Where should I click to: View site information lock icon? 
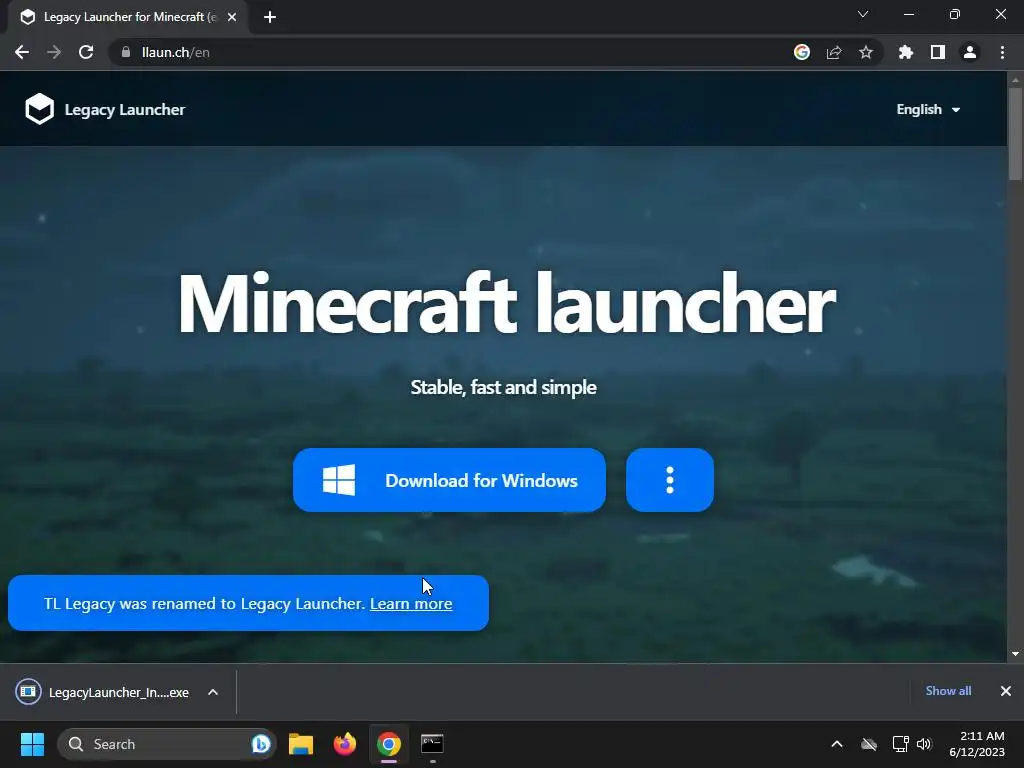pyautogui.click(x=126, y=52)
